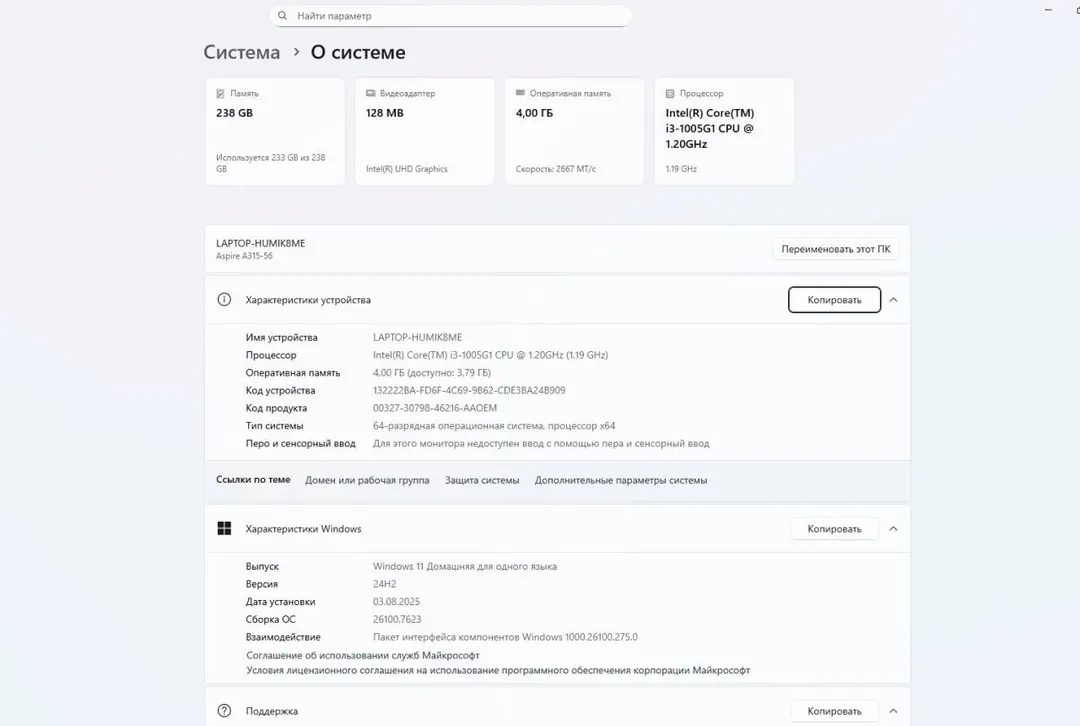This screenshot has height=726, width=1080.
Task: Copy device specifications with Копировать button
Action: pos(834,300)
